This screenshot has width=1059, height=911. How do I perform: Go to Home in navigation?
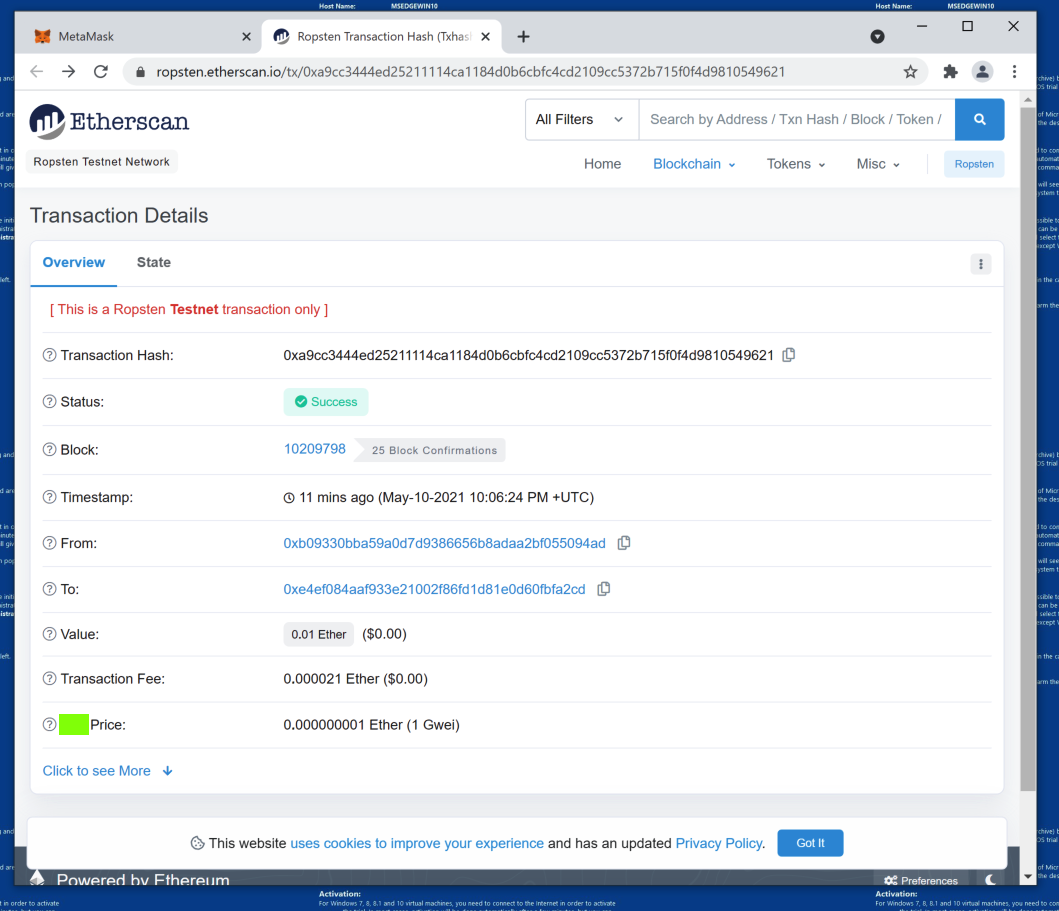pyautogui.click(x=602, y=164)
